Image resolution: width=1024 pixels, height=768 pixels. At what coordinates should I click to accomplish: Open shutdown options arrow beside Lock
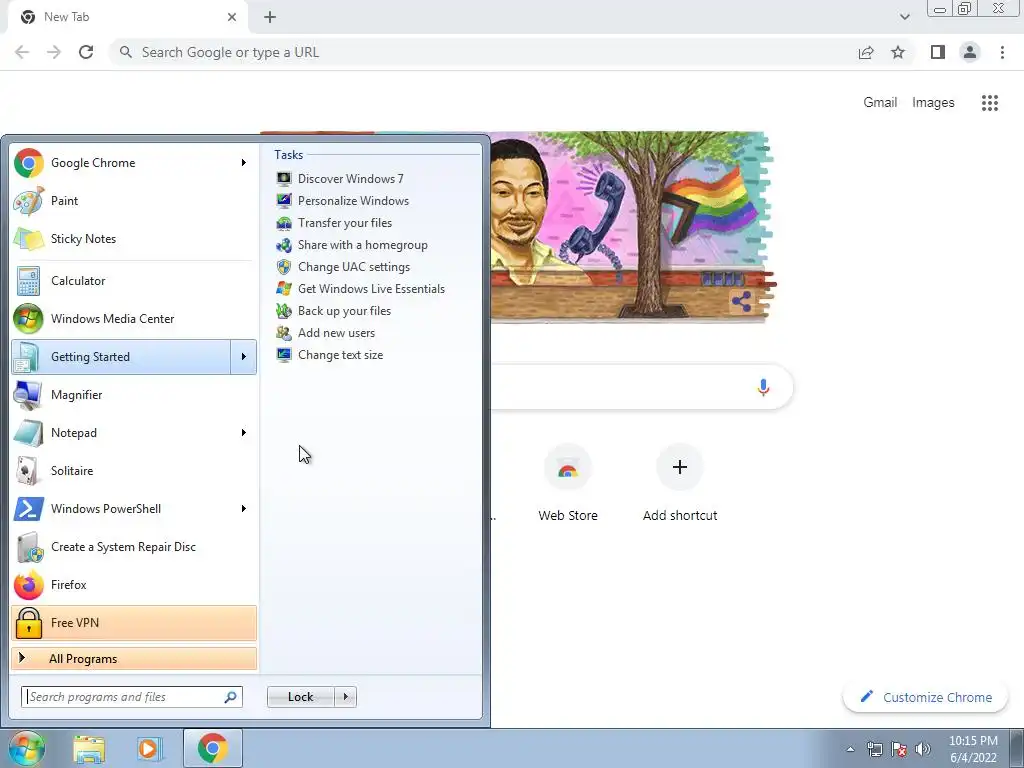click(345, 697)
